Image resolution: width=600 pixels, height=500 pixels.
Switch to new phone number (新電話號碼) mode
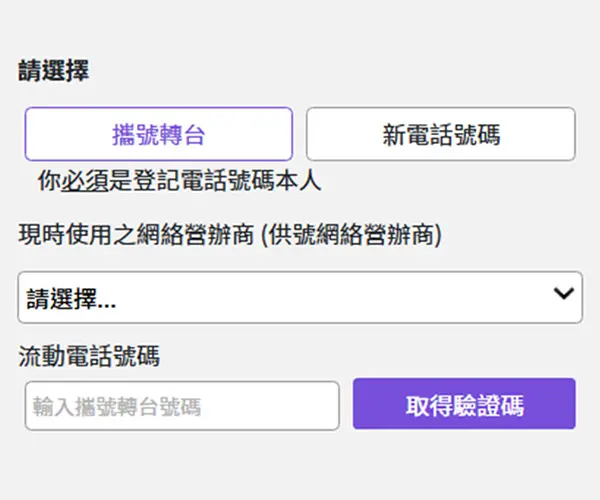tap(440, 134)
